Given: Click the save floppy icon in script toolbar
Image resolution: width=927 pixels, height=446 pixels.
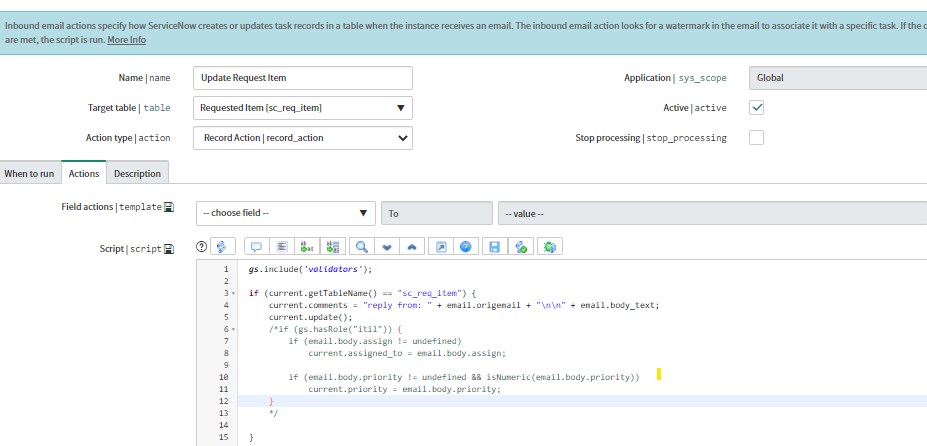Looking at the screenshot, I should click(495, 247).
